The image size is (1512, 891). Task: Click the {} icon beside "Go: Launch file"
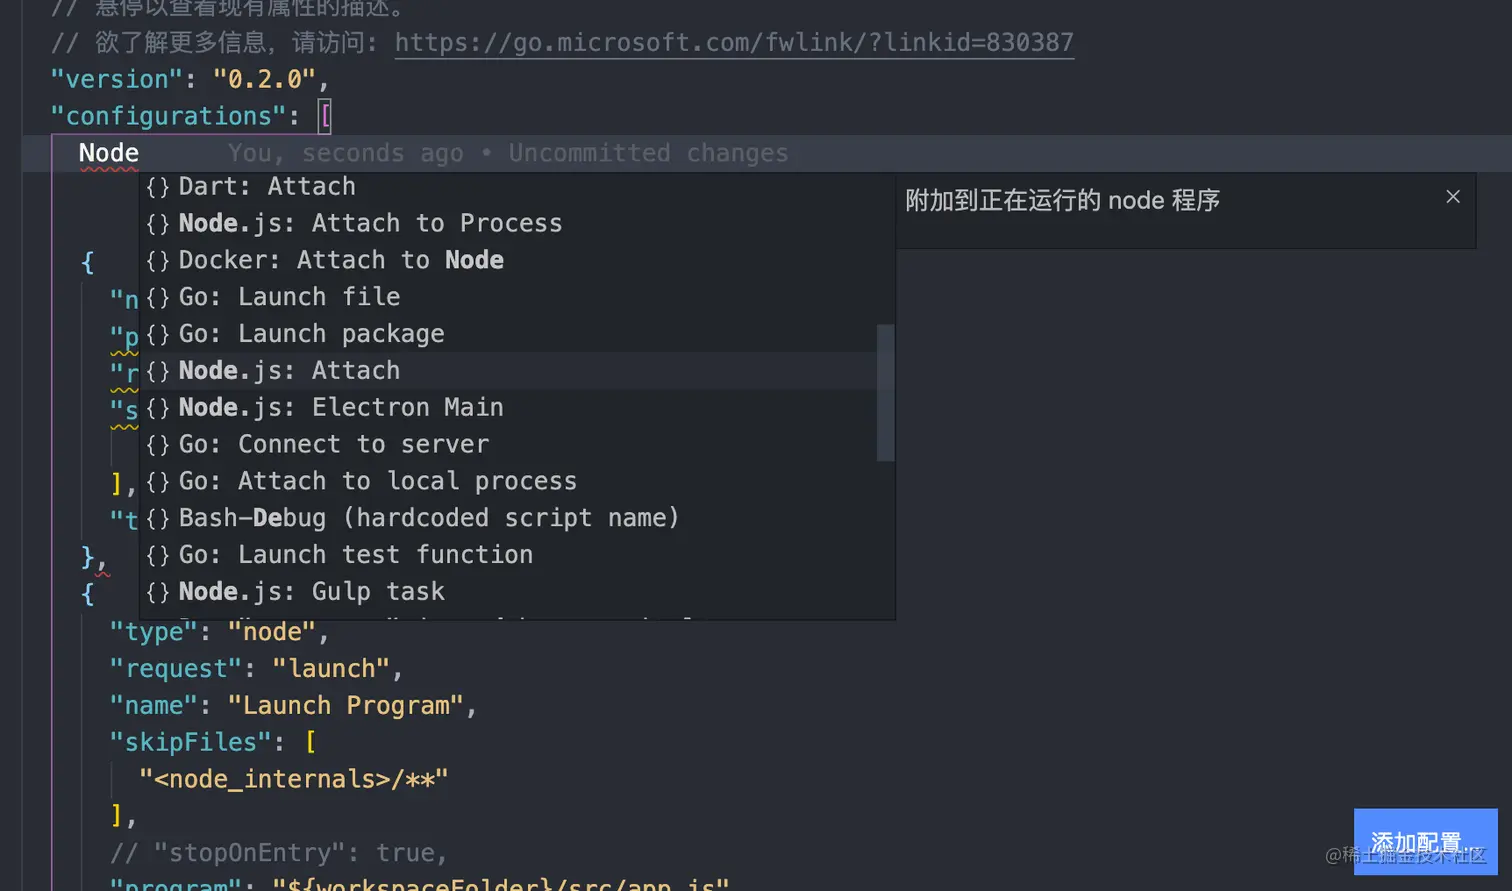pos(158,296)
